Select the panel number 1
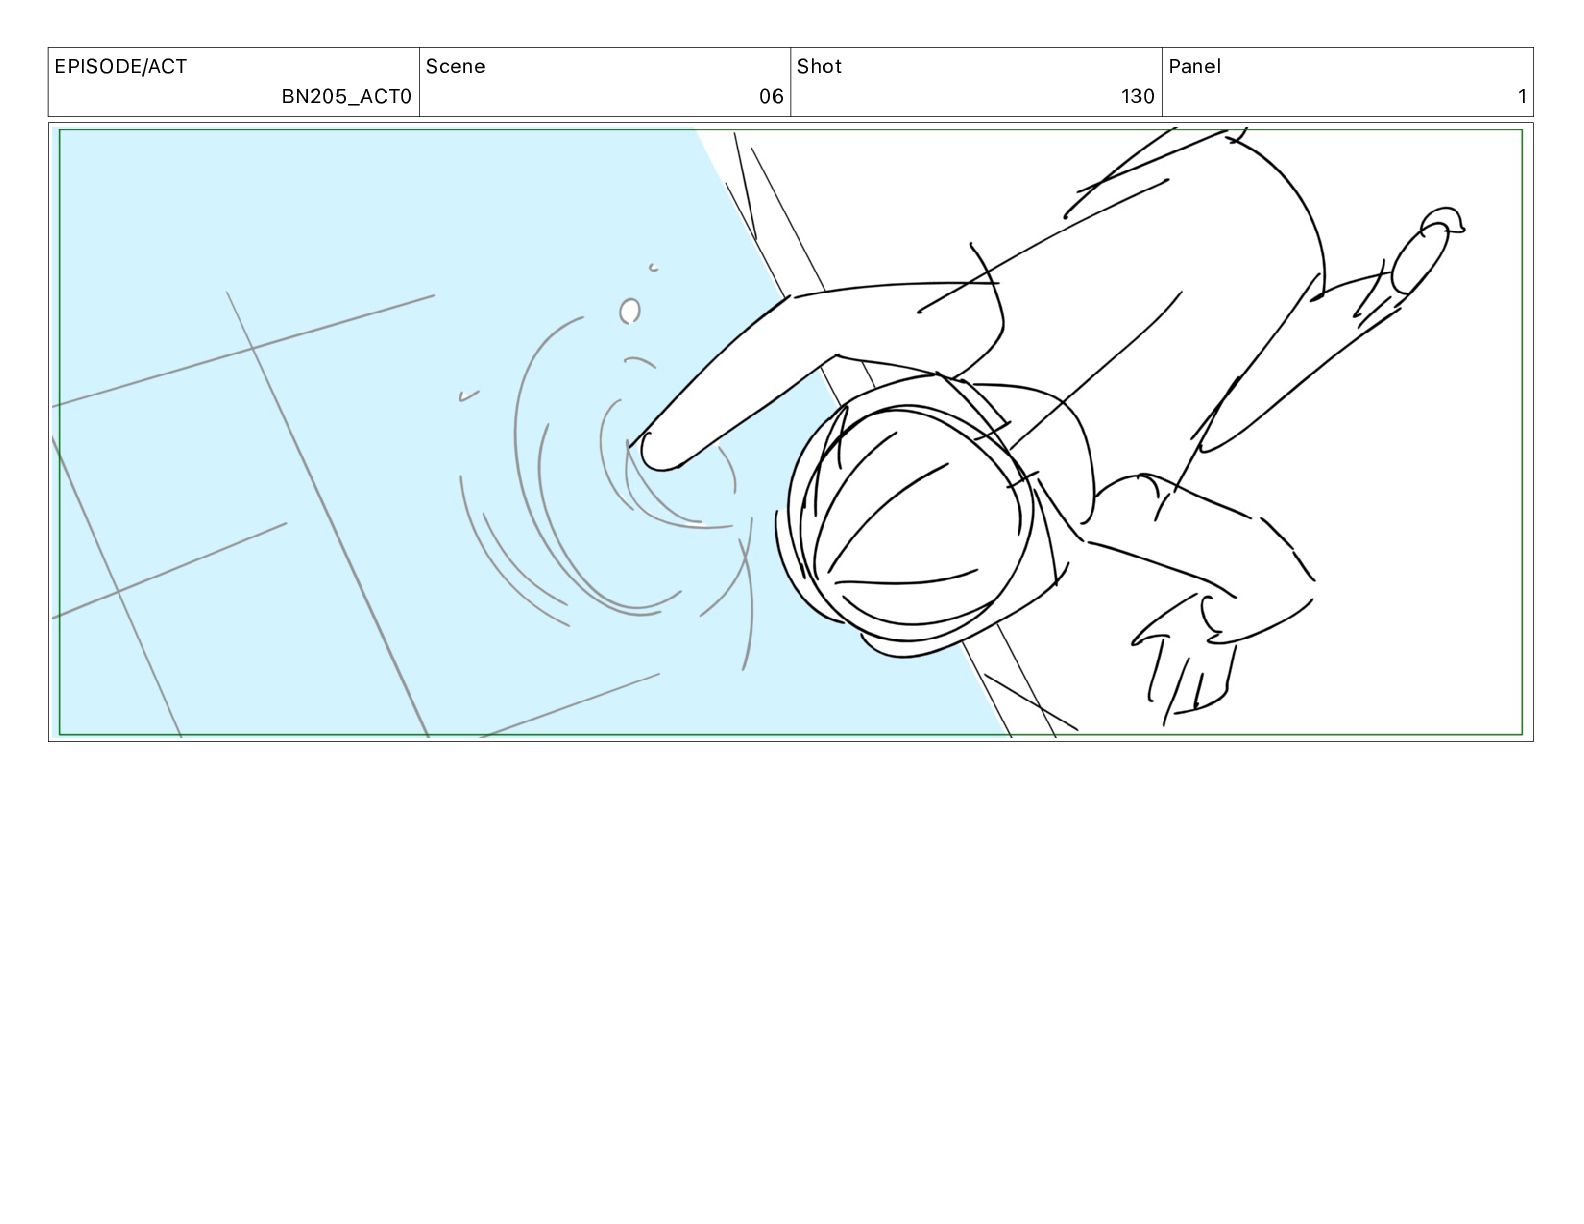The width and height of the screenshot is (1584, 1224). [x=1522, y=96]
